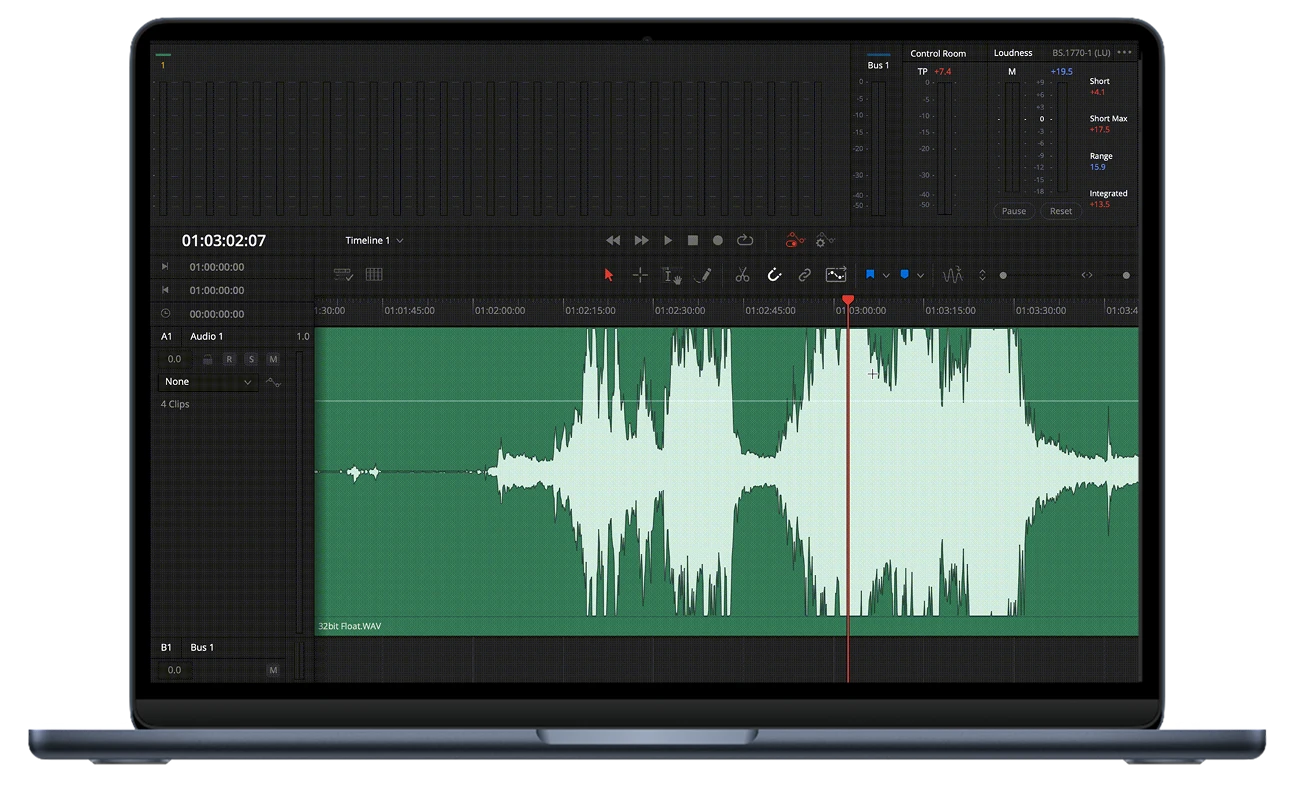Click the blue flag icon

pos(870,274)
